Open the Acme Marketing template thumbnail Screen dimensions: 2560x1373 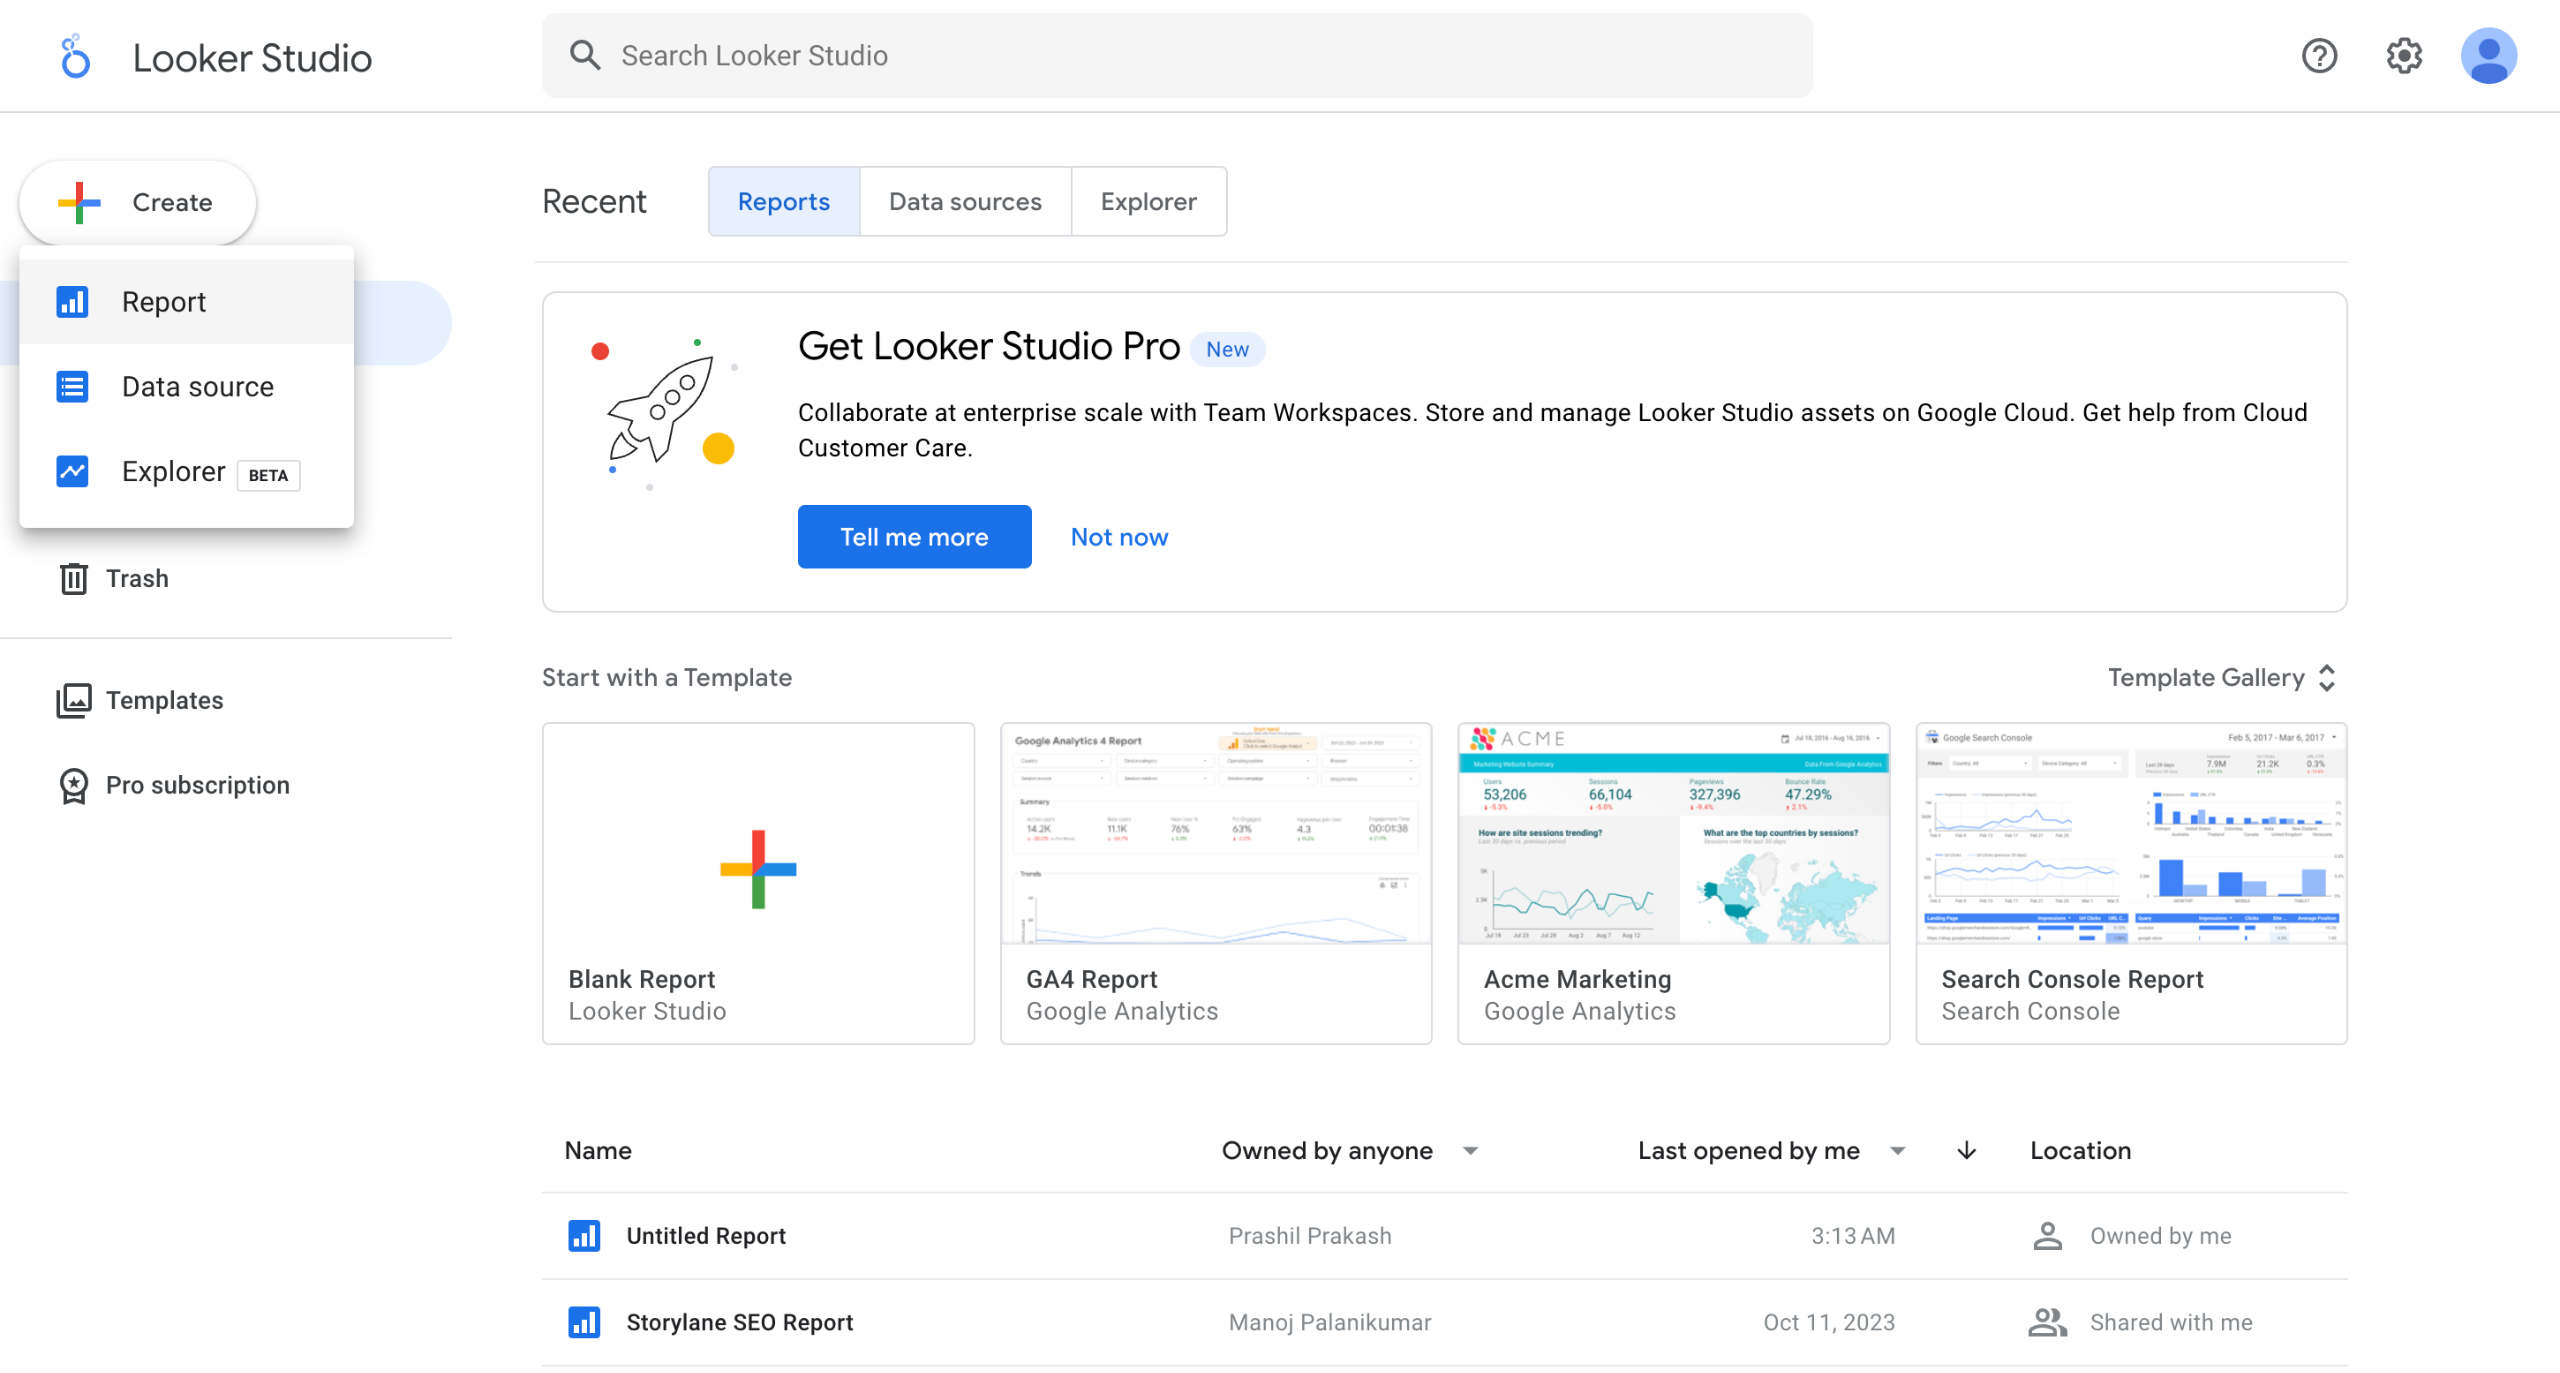click(1674, 833)
